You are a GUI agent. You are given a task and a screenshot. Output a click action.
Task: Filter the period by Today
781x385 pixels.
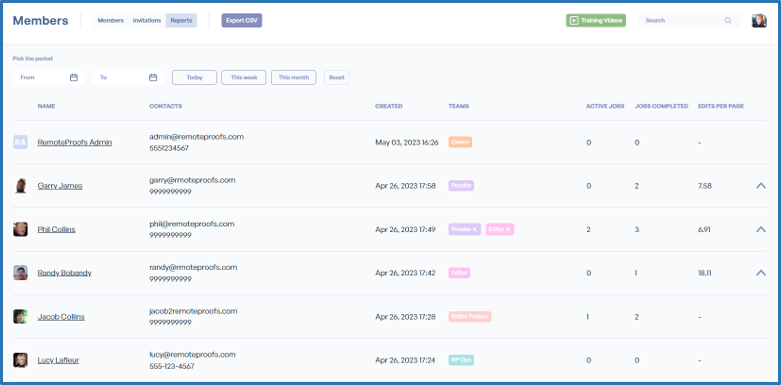pos(194,78)
